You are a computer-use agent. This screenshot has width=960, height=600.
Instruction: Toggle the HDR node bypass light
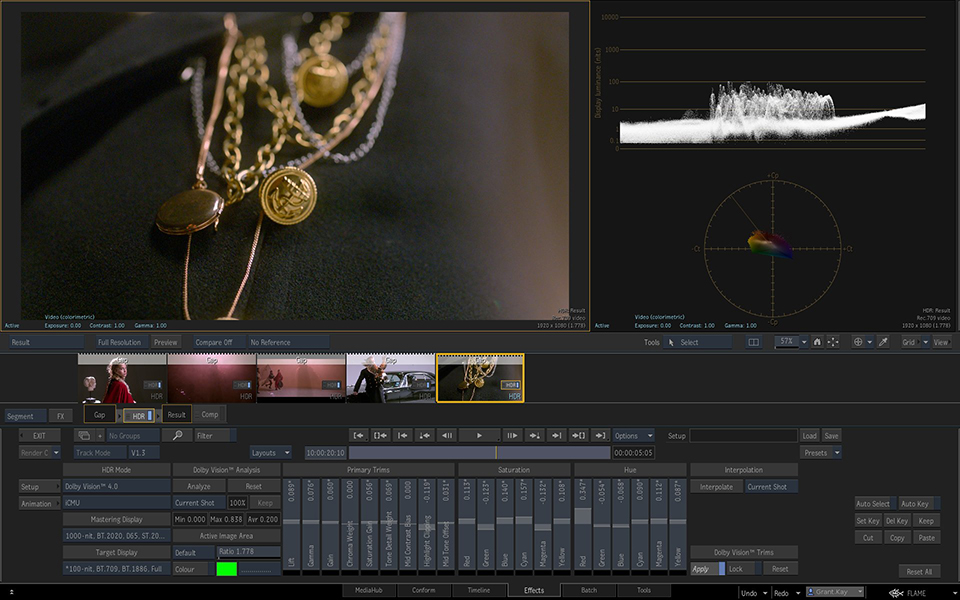tap(149, 416)
